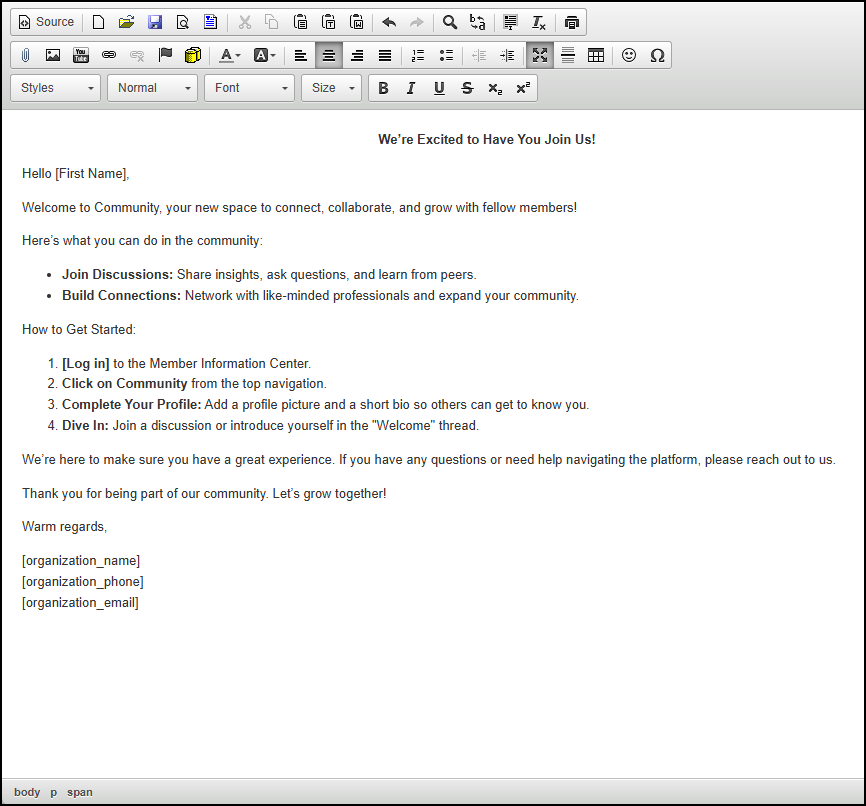Click the "Join Discussions:" bullet text
Image resolution: width=866 pixels, height=806 pixels.
(118, 275)
